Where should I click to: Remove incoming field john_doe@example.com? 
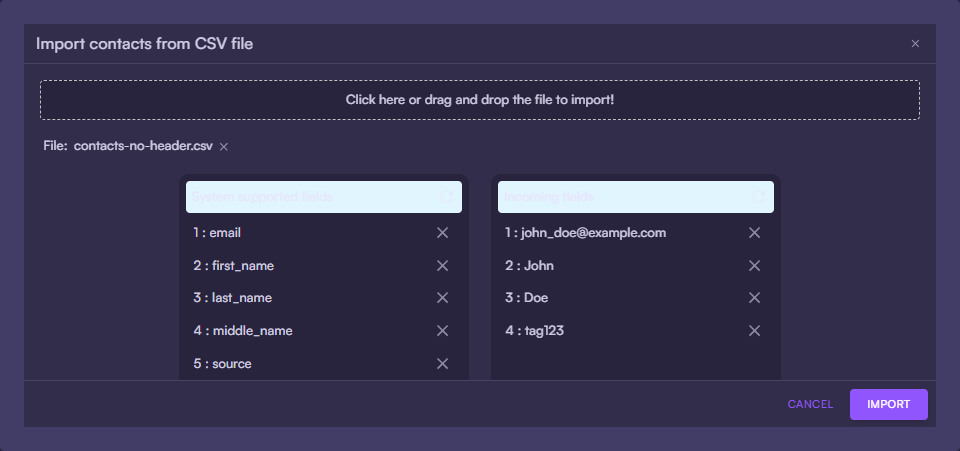point(755,233)
